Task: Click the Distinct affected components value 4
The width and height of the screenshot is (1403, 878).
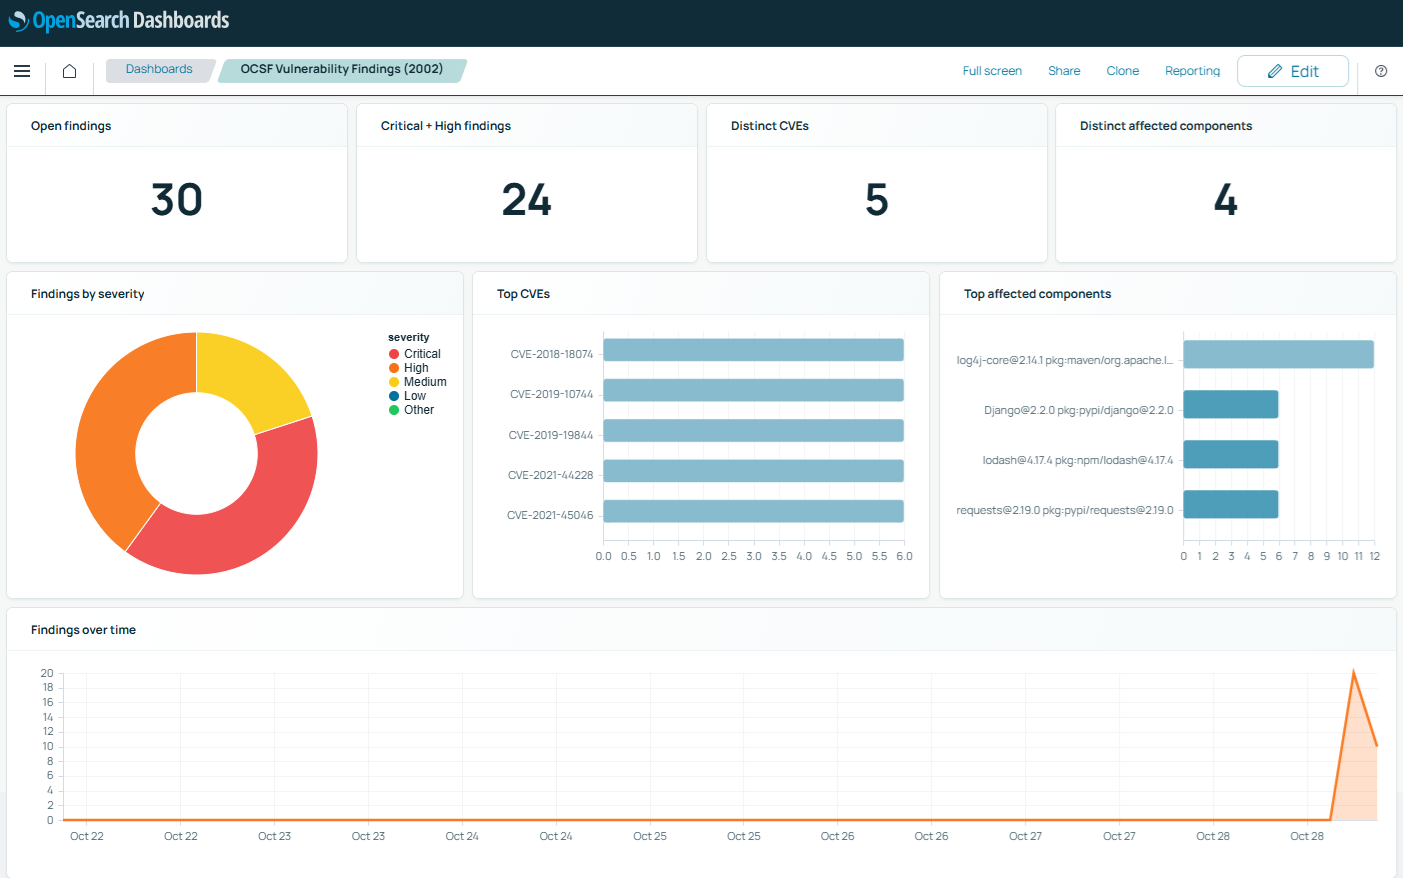Action: tap(1226, 200)
